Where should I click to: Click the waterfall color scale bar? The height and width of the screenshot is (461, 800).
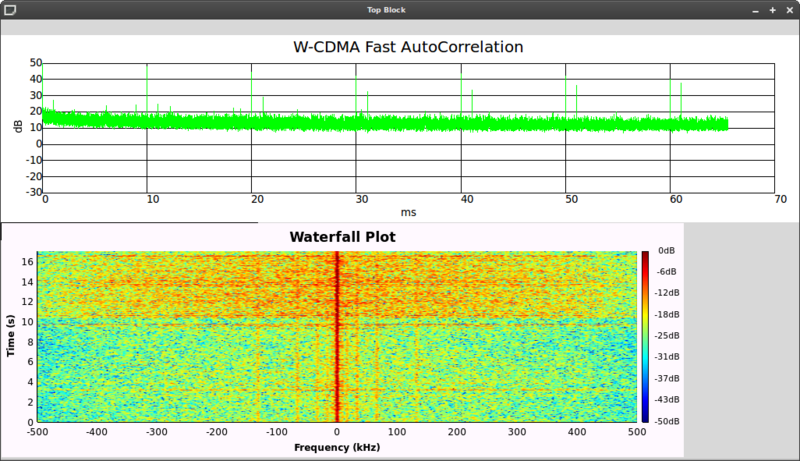[645, 335]
